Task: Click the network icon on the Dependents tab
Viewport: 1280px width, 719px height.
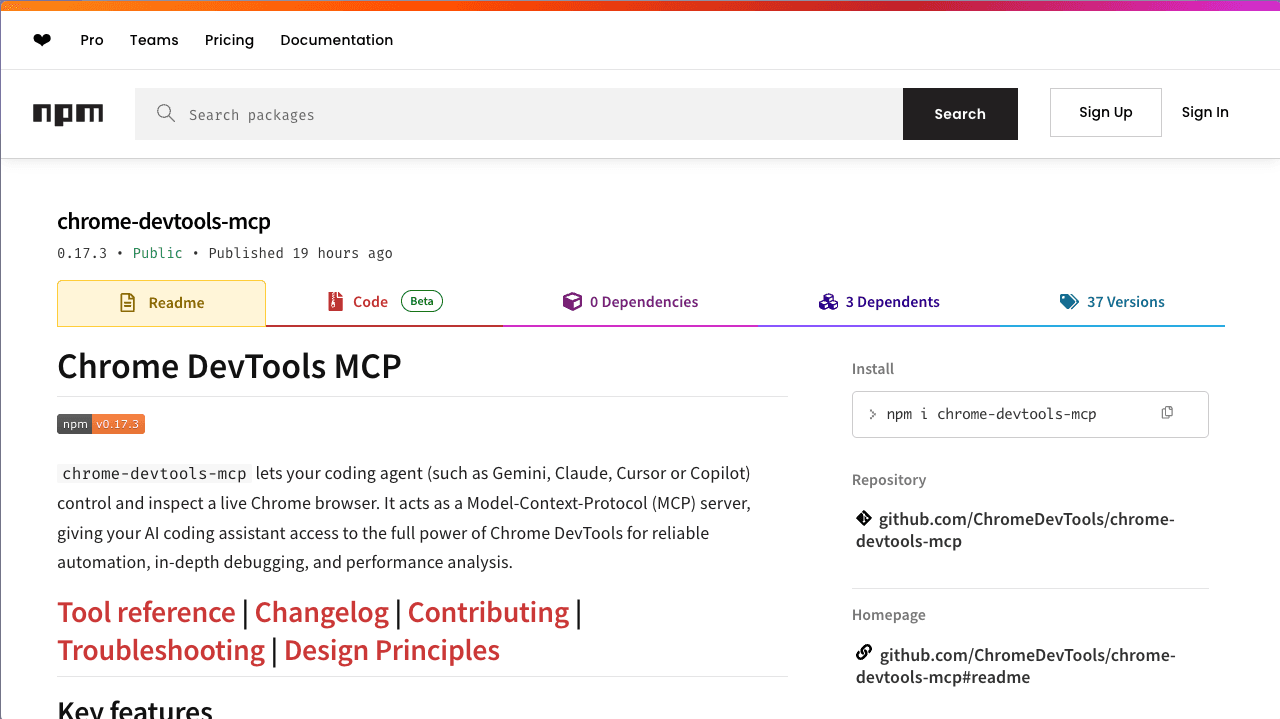Action: pyautogui.click(x=828, y=300)
